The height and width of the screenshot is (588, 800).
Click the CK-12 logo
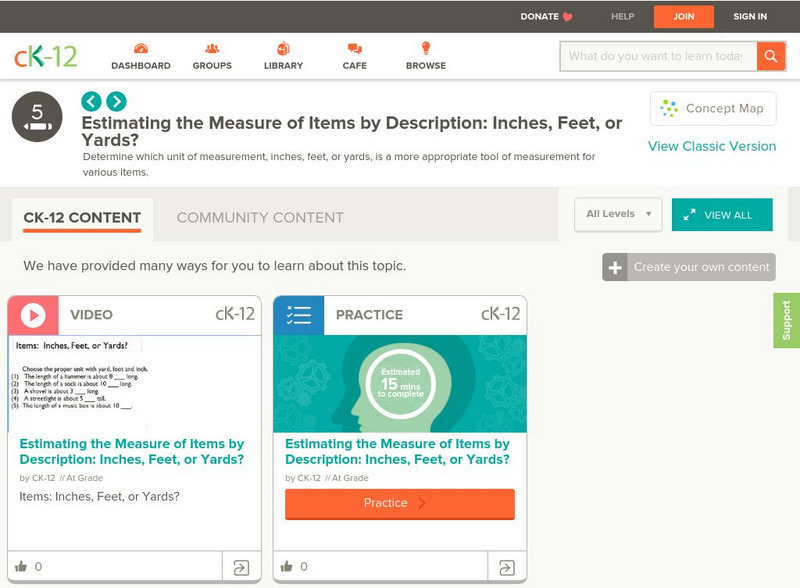click(45, 56)
